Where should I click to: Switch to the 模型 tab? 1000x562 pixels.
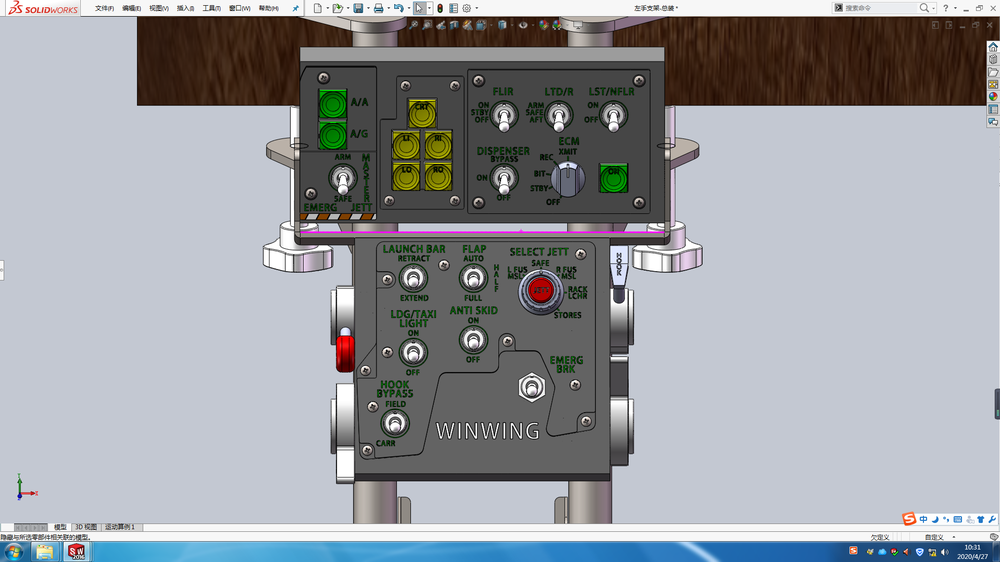click(60, 527)
